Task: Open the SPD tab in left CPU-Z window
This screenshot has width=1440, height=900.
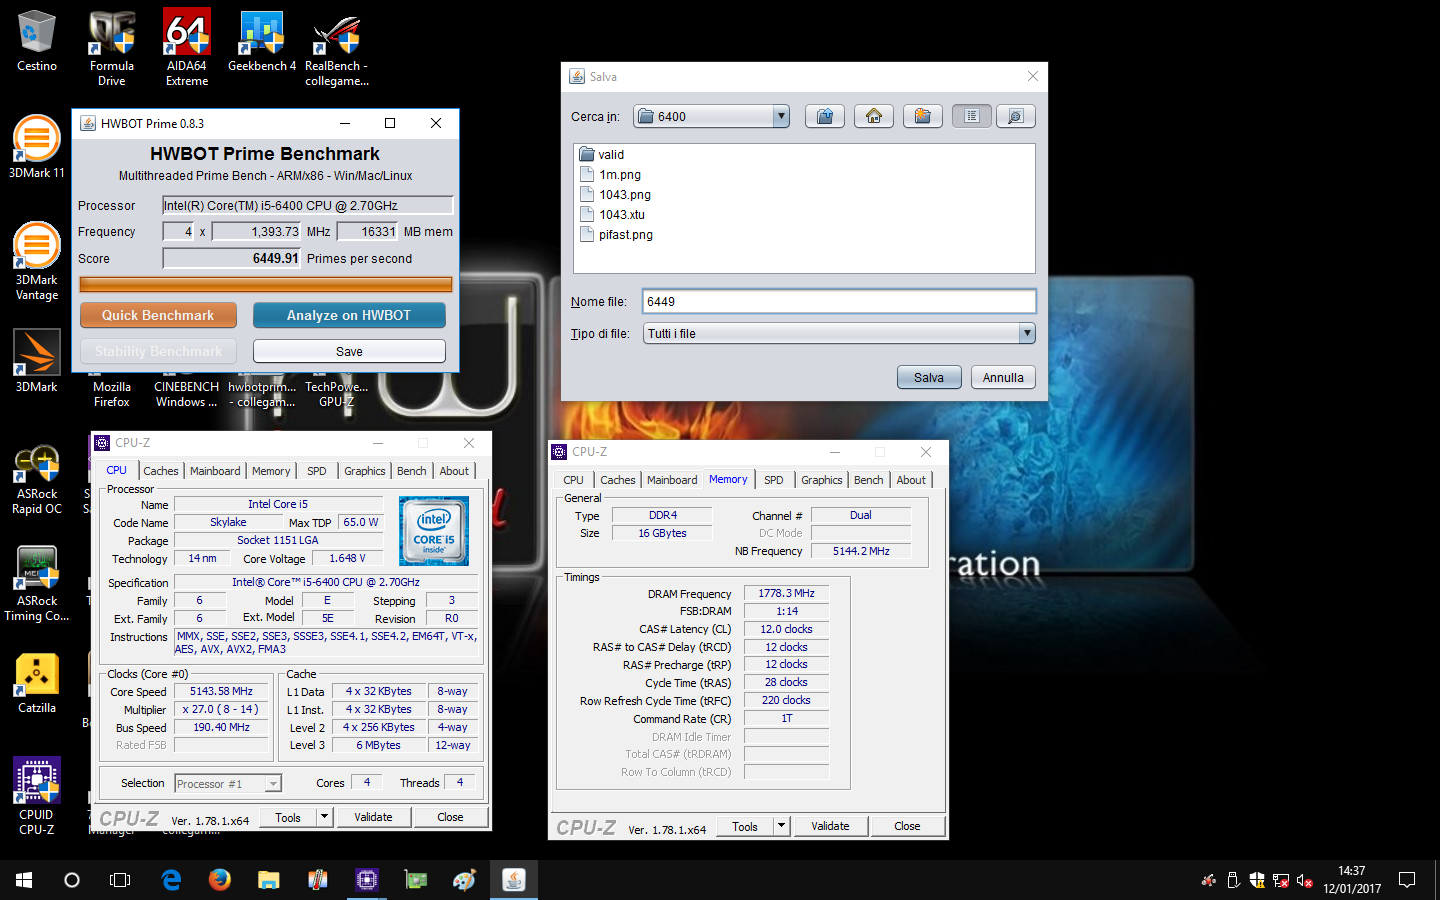Action: [317, 471]
